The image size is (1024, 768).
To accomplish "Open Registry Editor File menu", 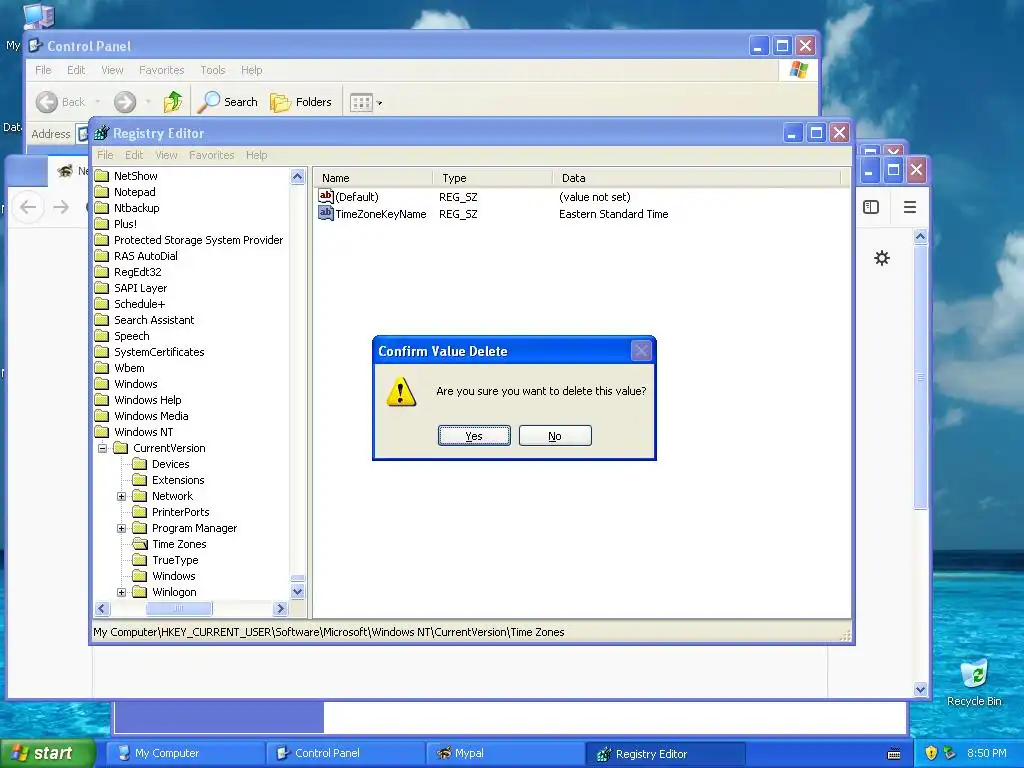I will tap(105, 155).
